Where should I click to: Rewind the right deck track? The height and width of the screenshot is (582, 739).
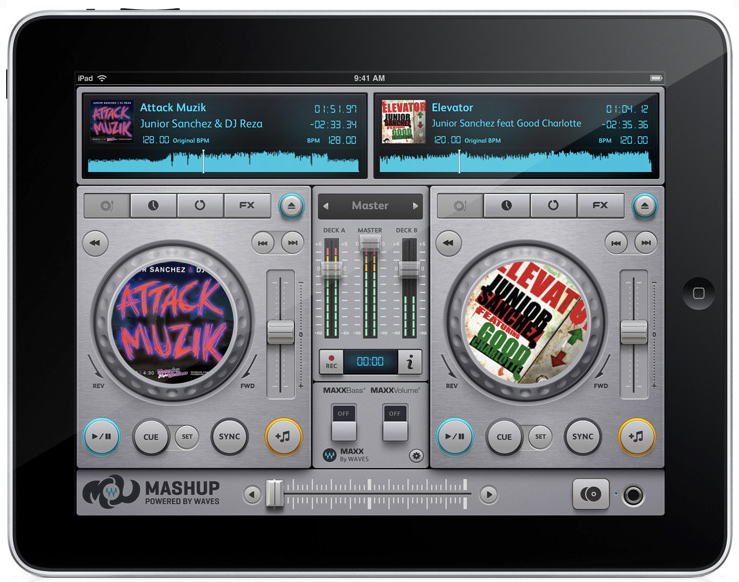[448, 243]
